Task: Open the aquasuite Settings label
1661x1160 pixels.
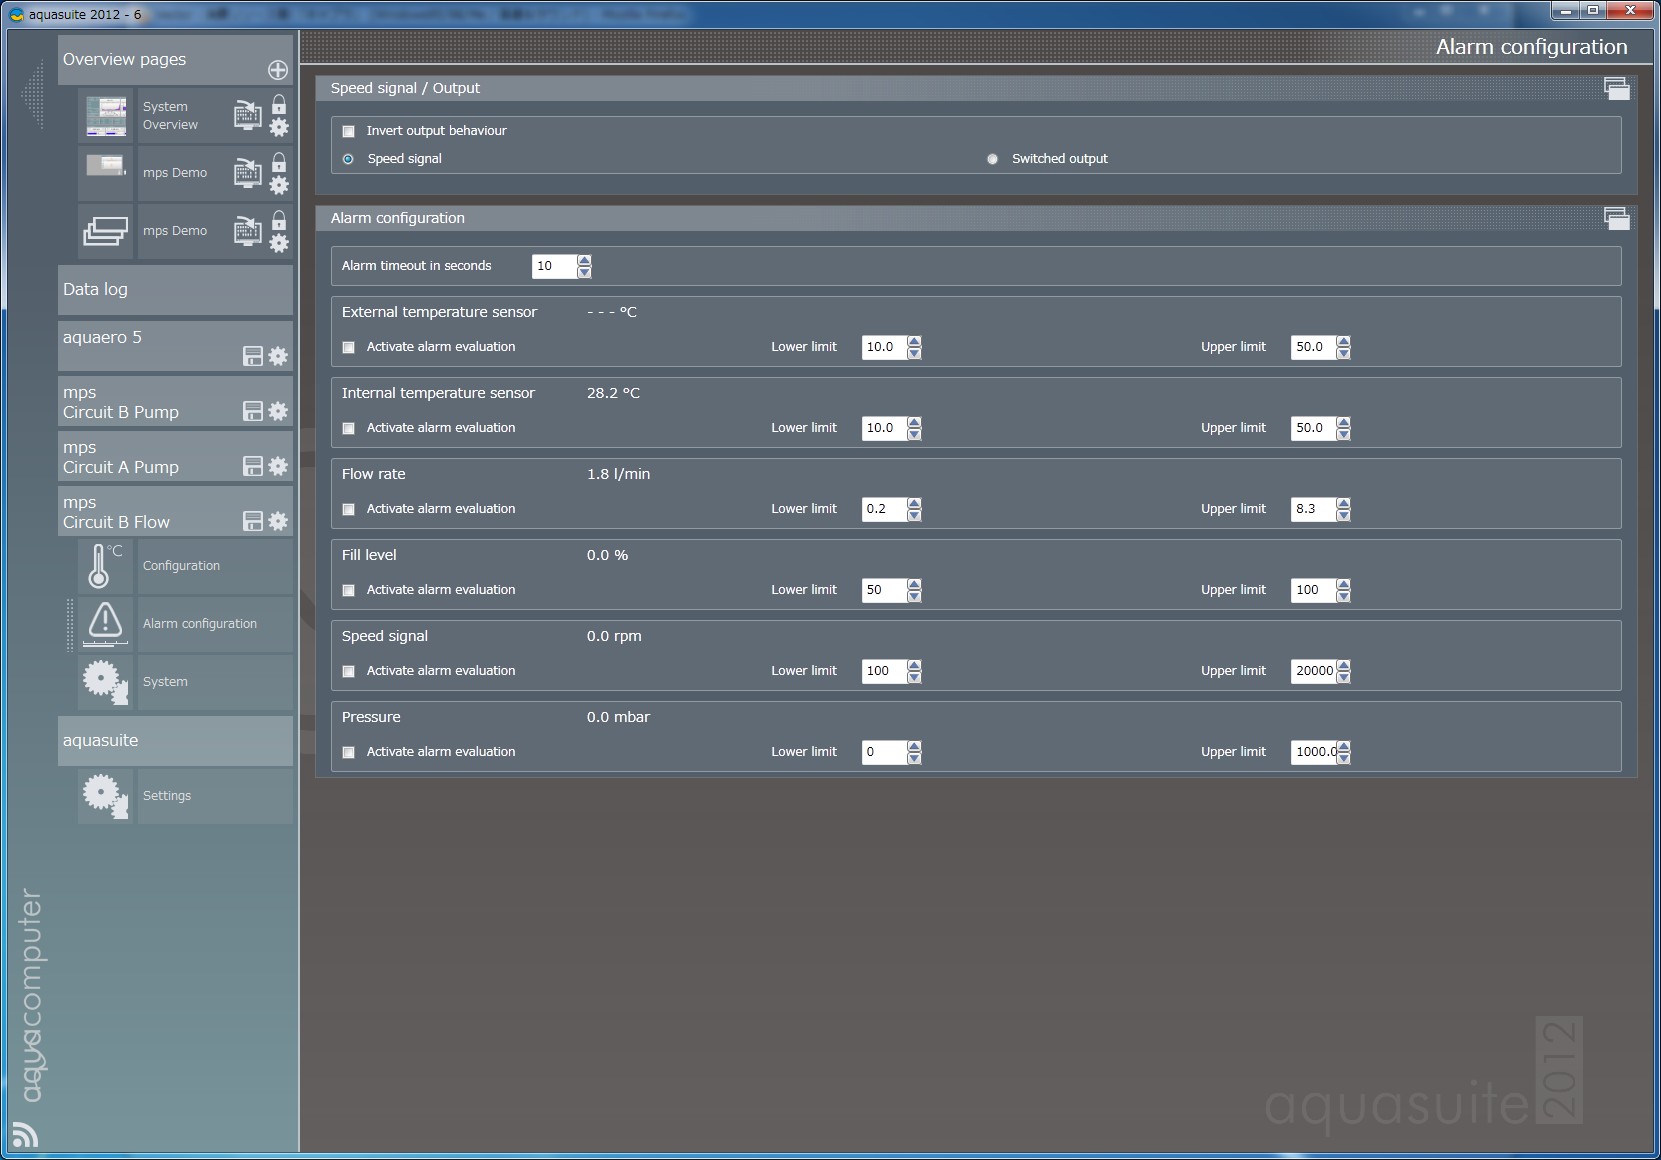Action: [167, 796]
